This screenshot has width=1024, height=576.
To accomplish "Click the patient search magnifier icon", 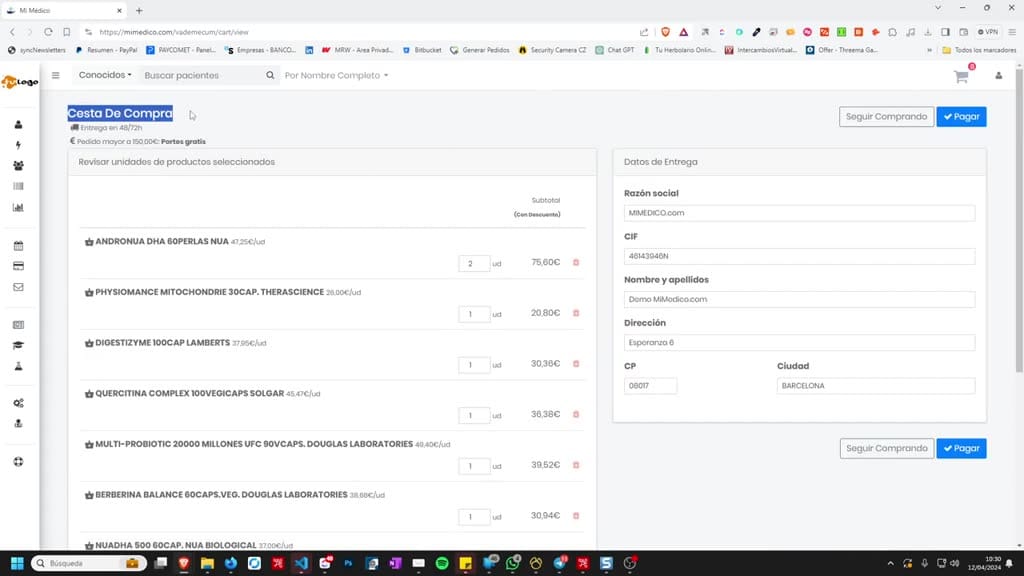I will tap(270, 75).
